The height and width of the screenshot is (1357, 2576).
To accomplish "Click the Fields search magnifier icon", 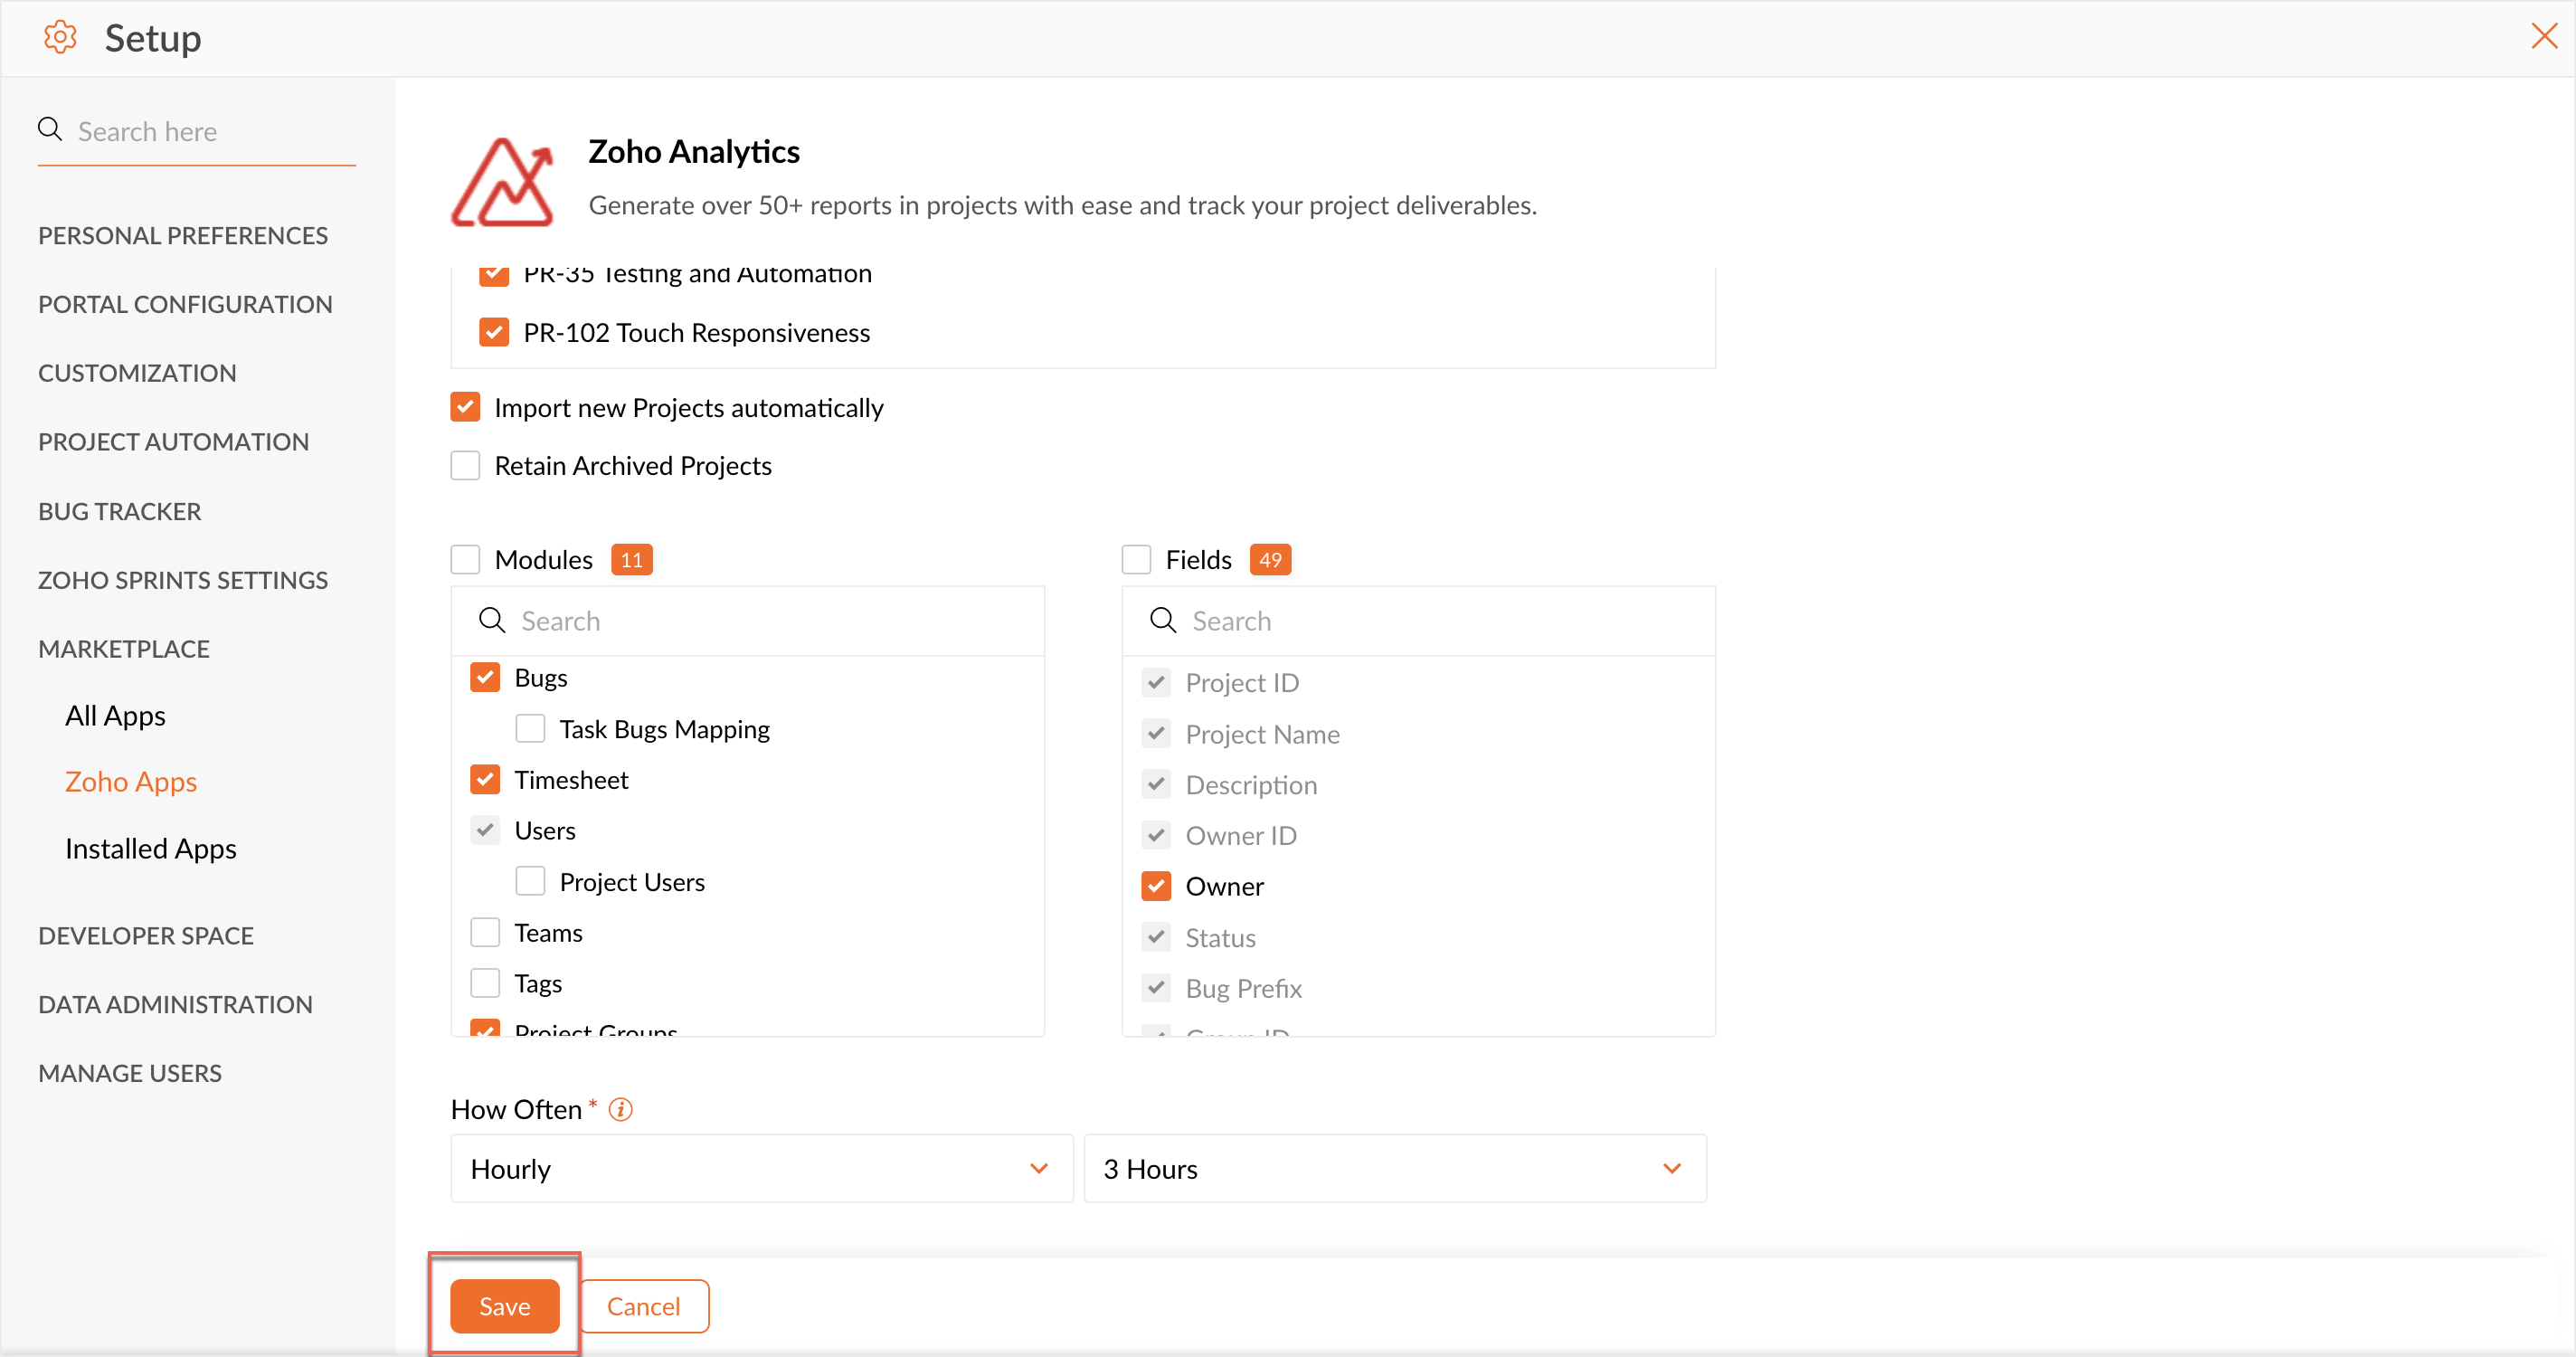I will click(1162, 621).
